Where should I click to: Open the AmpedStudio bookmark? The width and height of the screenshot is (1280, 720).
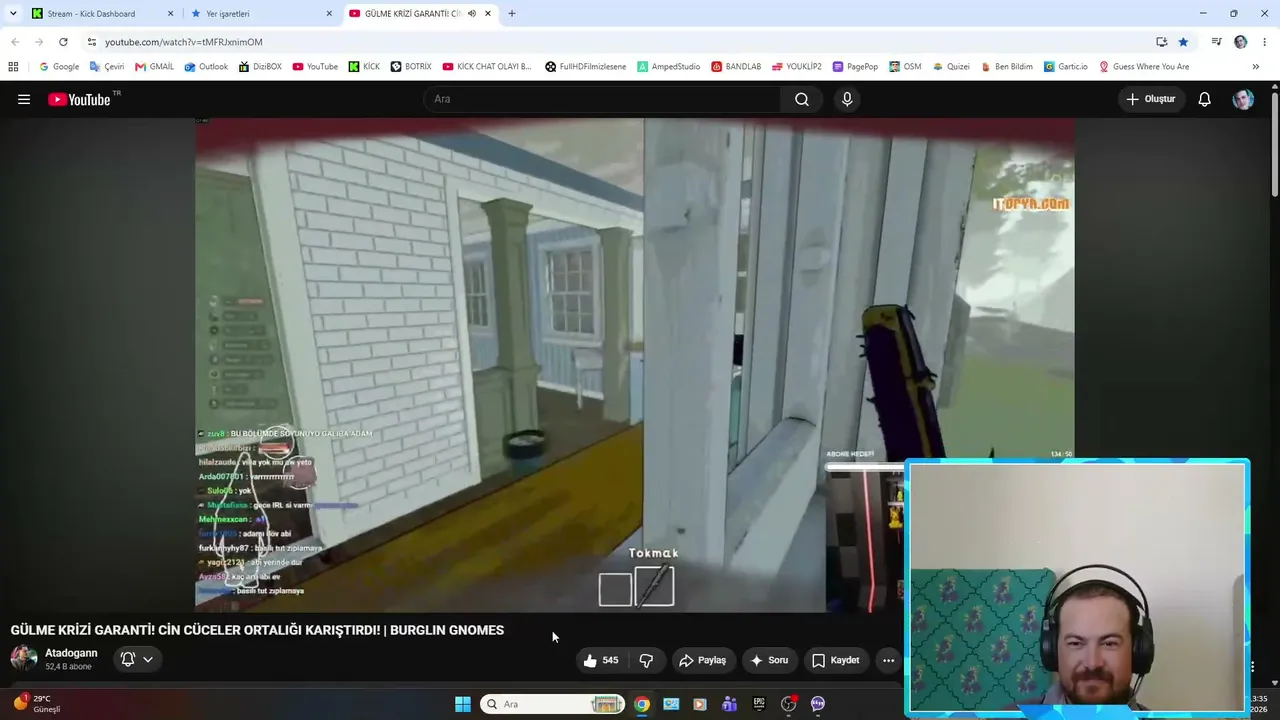tap(668, 67)
